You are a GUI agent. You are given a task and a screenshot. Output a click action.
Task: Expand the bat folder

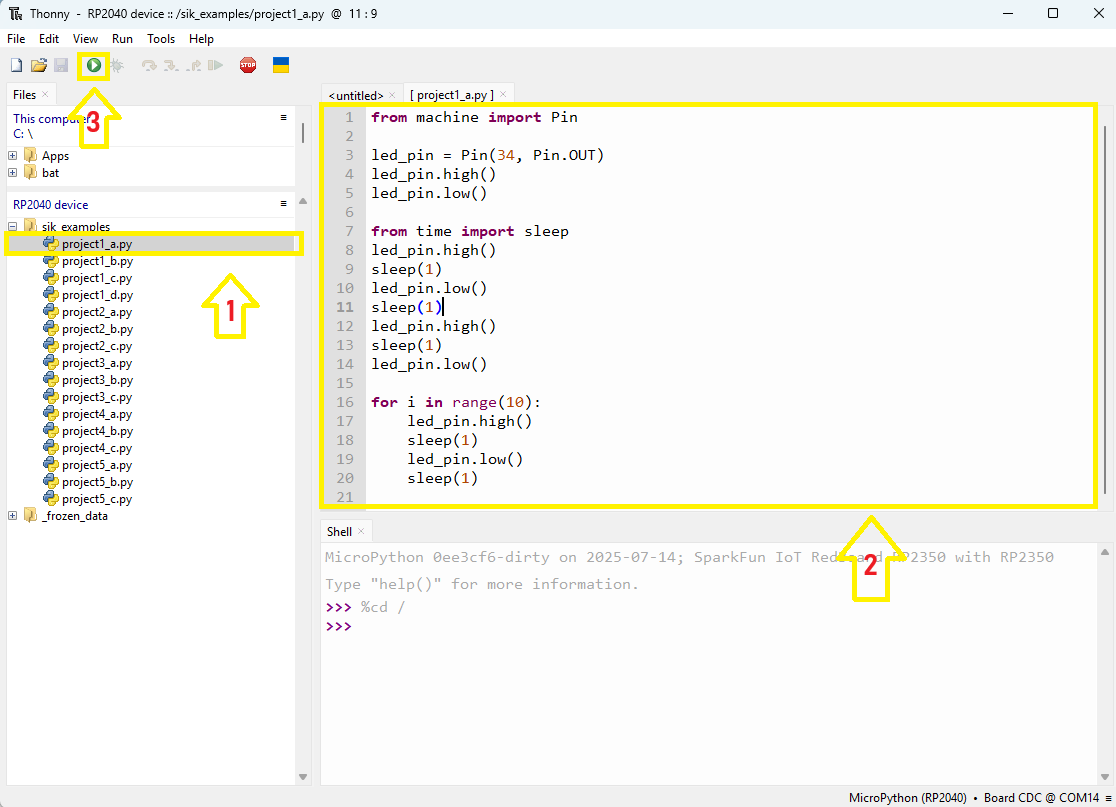coord(13,173)
